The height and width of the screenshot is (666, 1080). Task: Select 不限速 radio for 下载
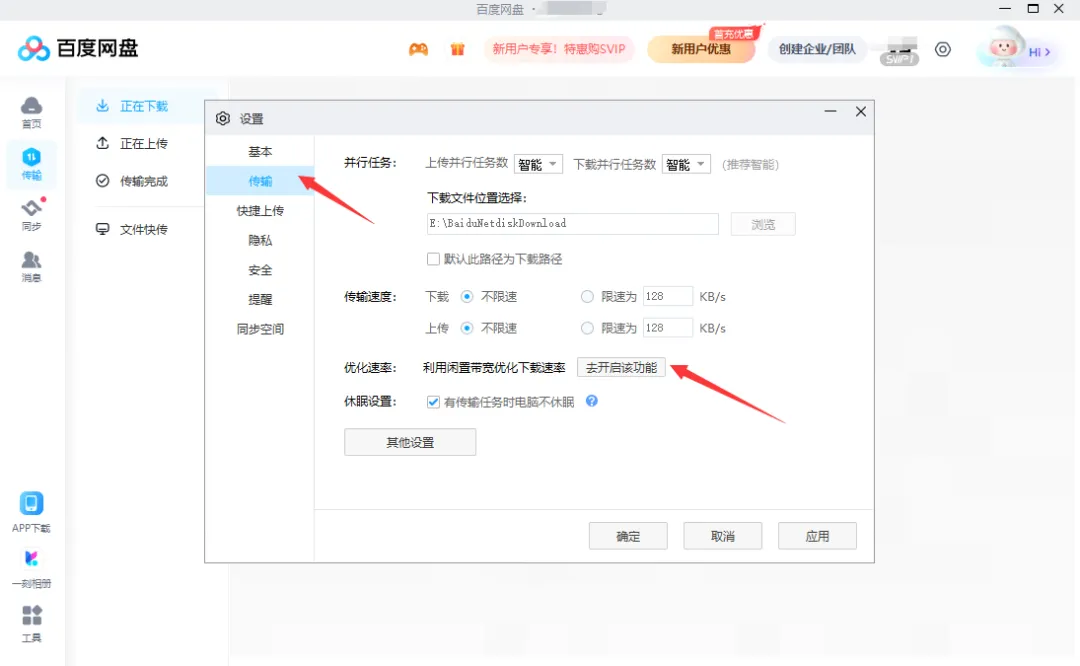pos(467,297)
